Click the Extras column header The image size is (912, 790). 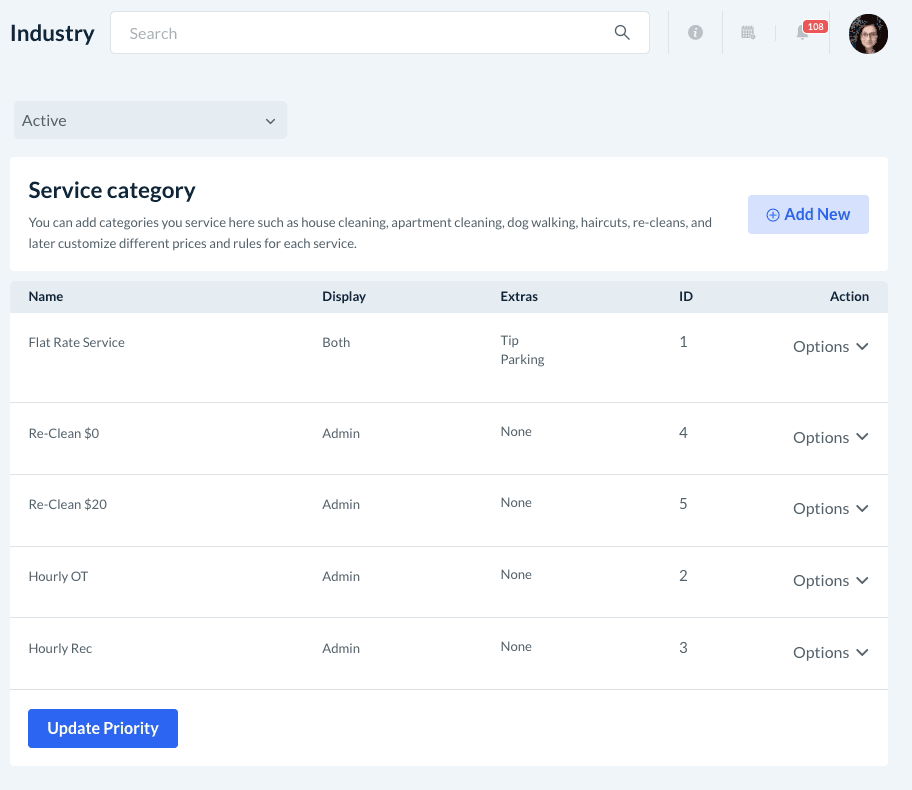[x=519, y=297]
